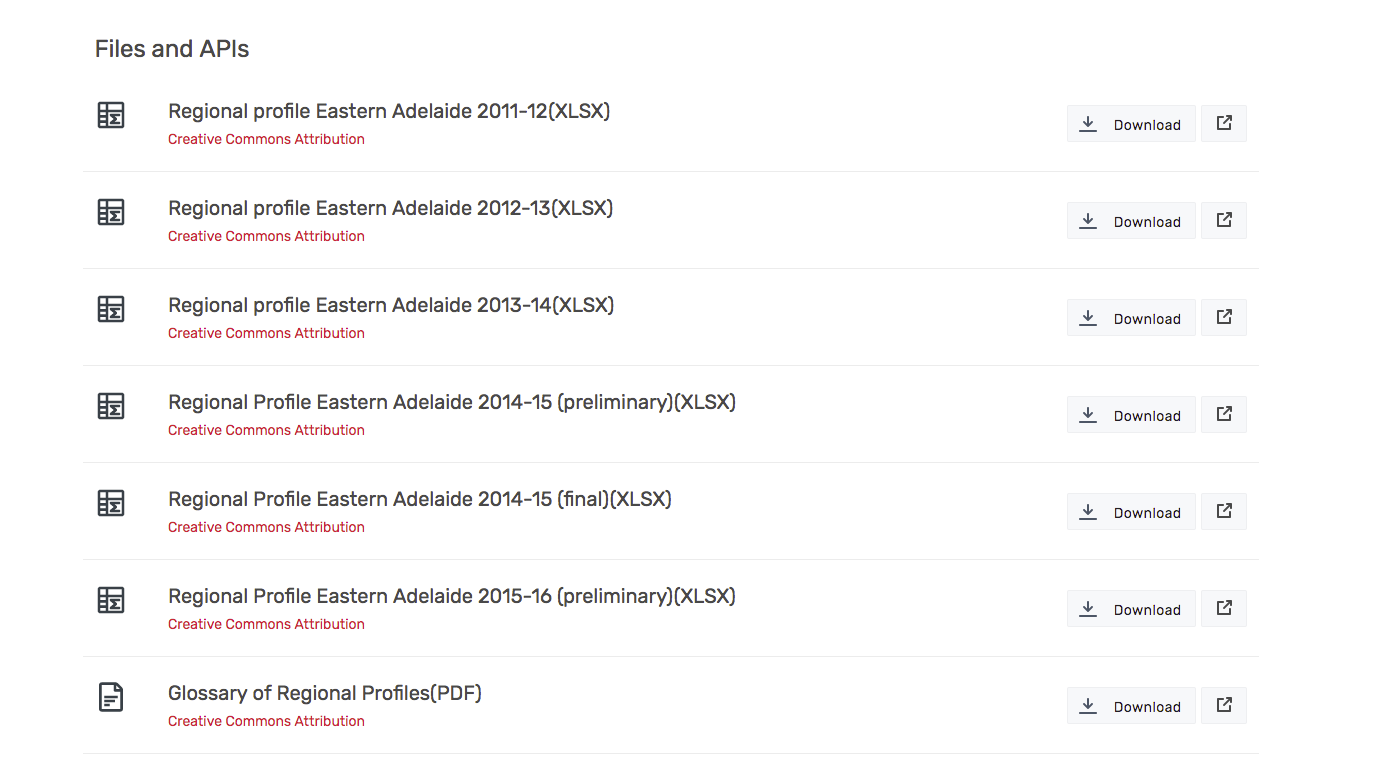Download the 2014-15 (final) profile
1399x778 pixels.
(x=1131, y=512)
